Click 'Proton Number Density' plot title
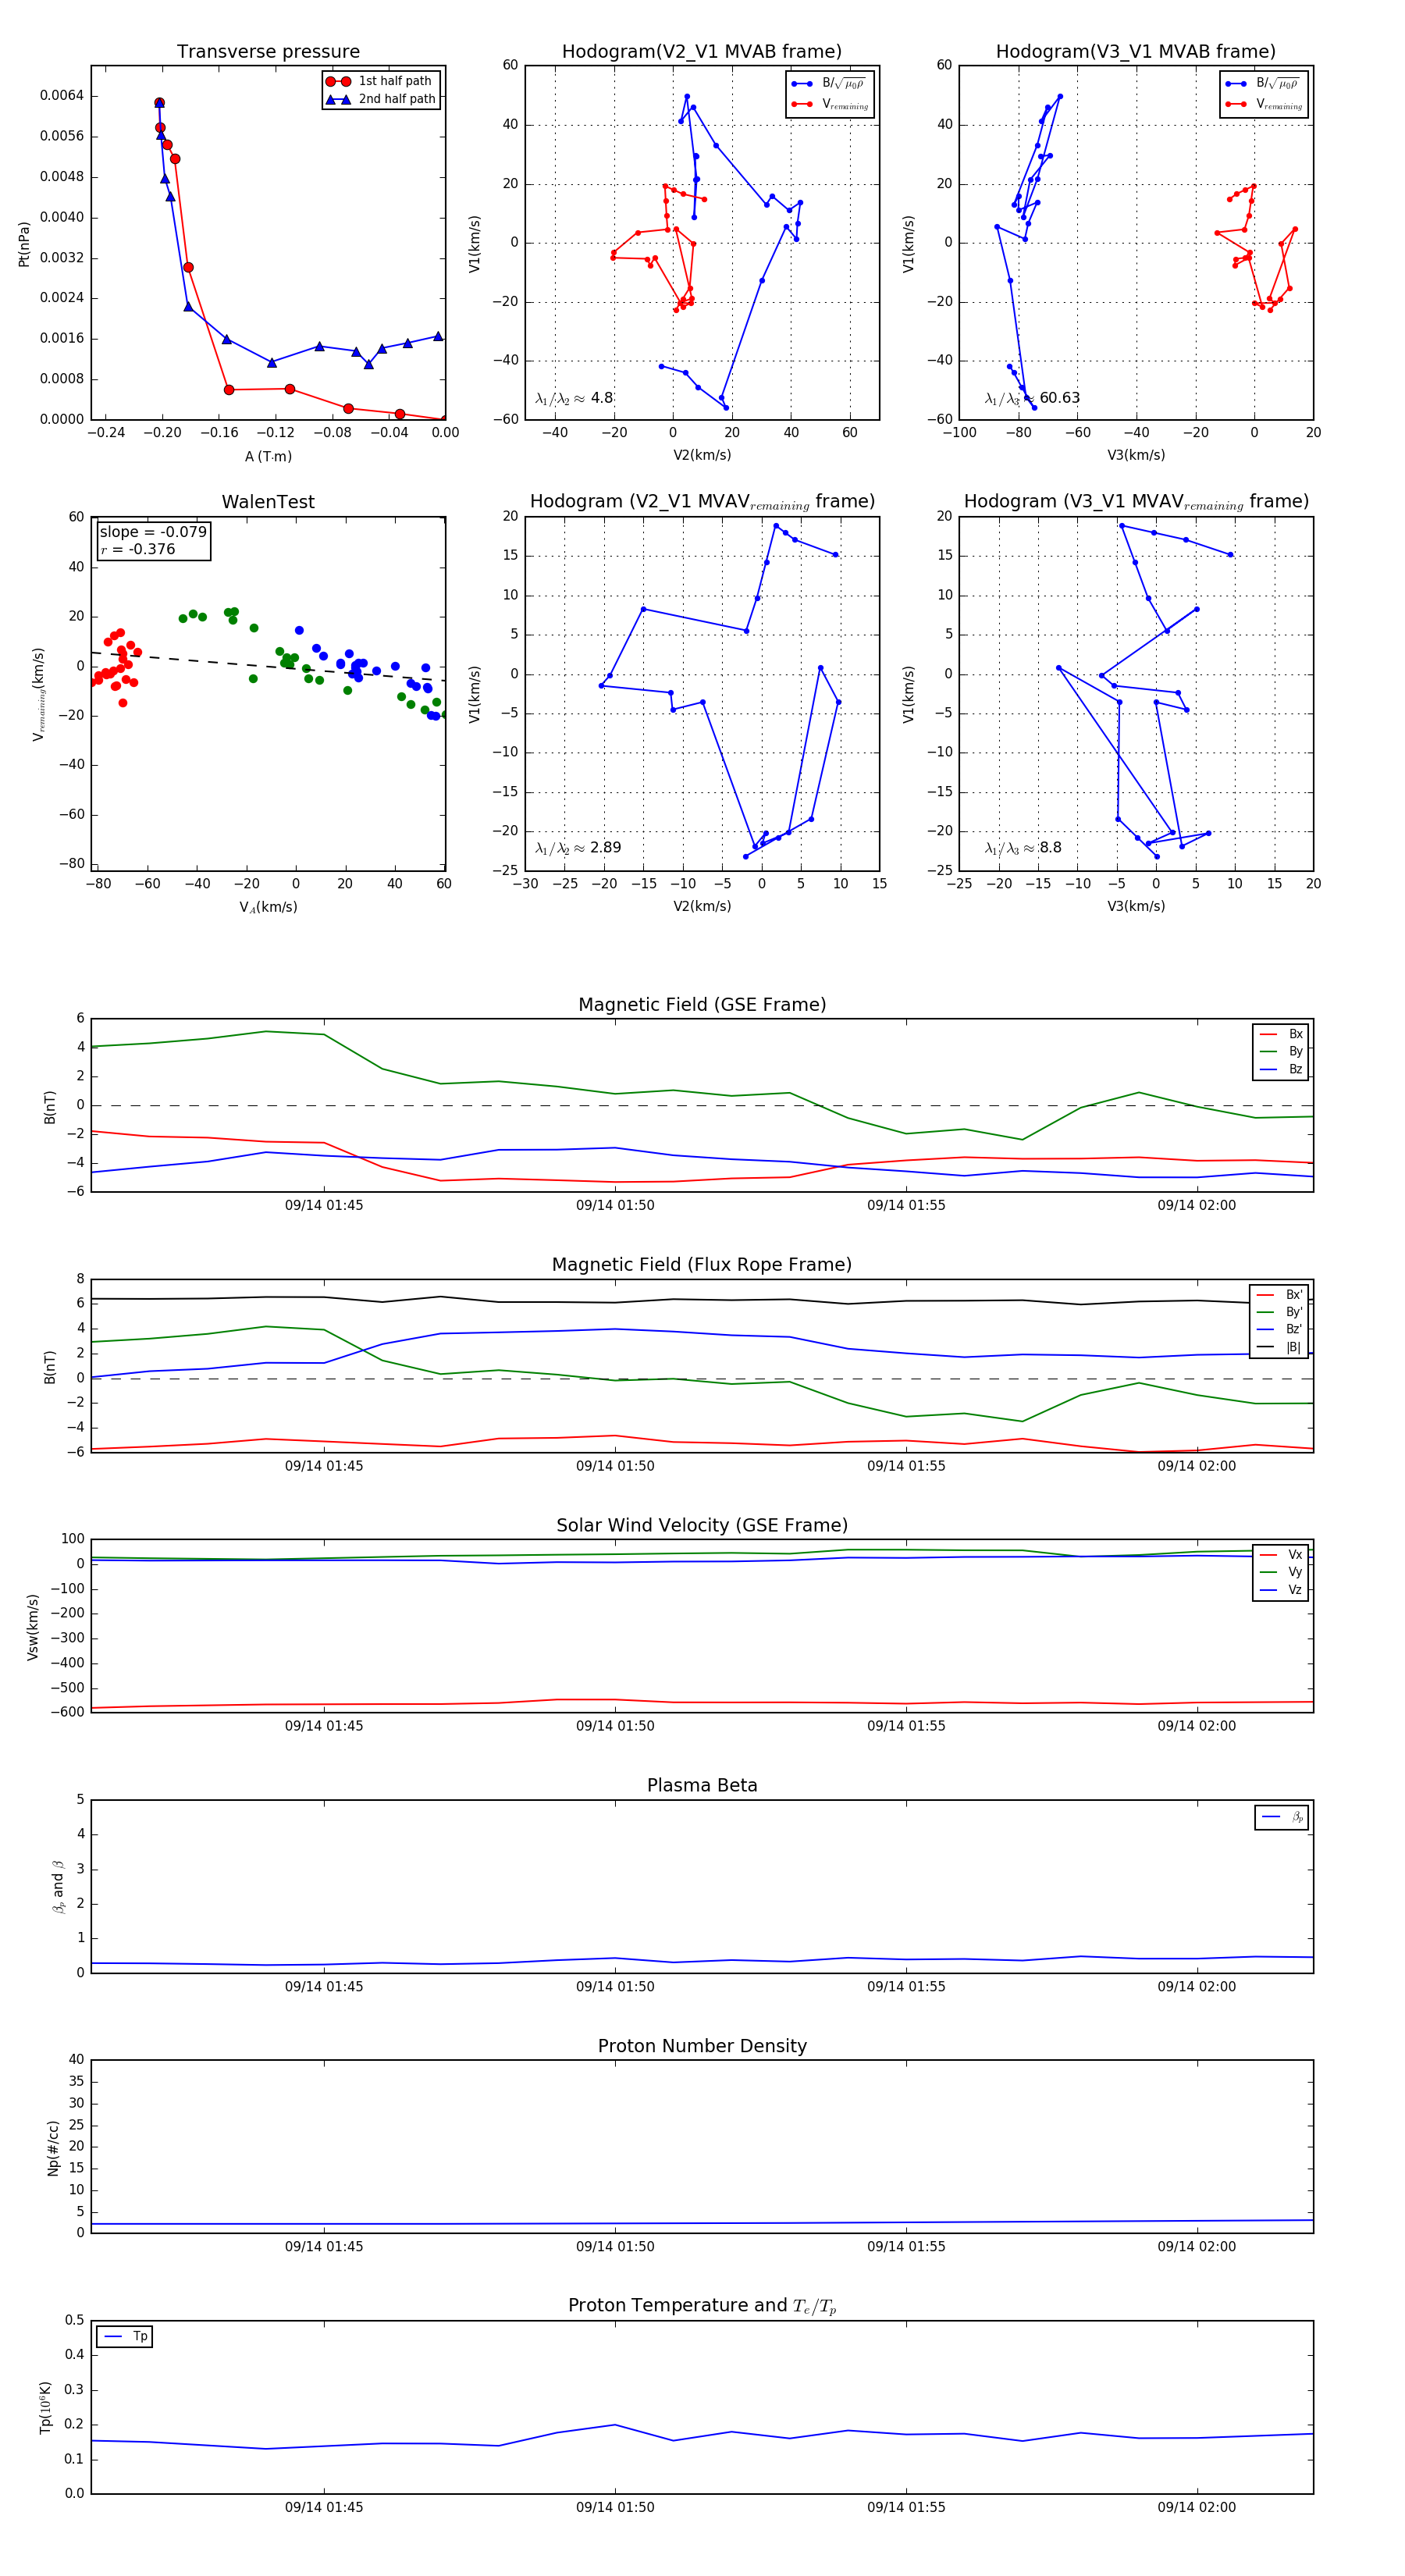This screenshot has width=1405, height=2576. (702, 2046)
